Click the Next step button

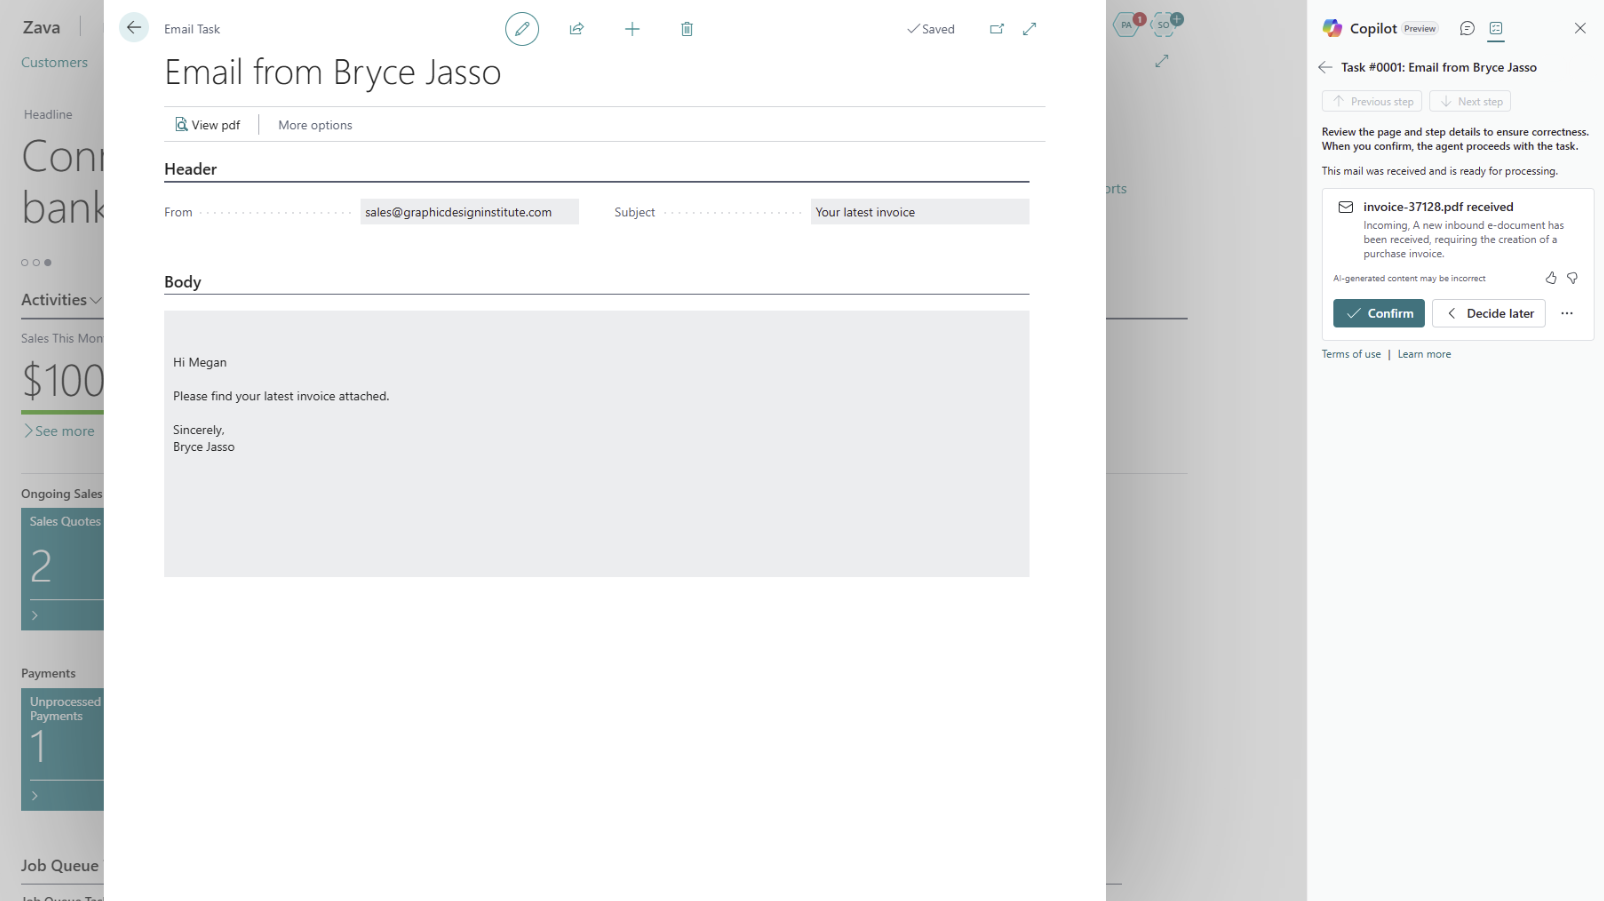point(1470,101)
